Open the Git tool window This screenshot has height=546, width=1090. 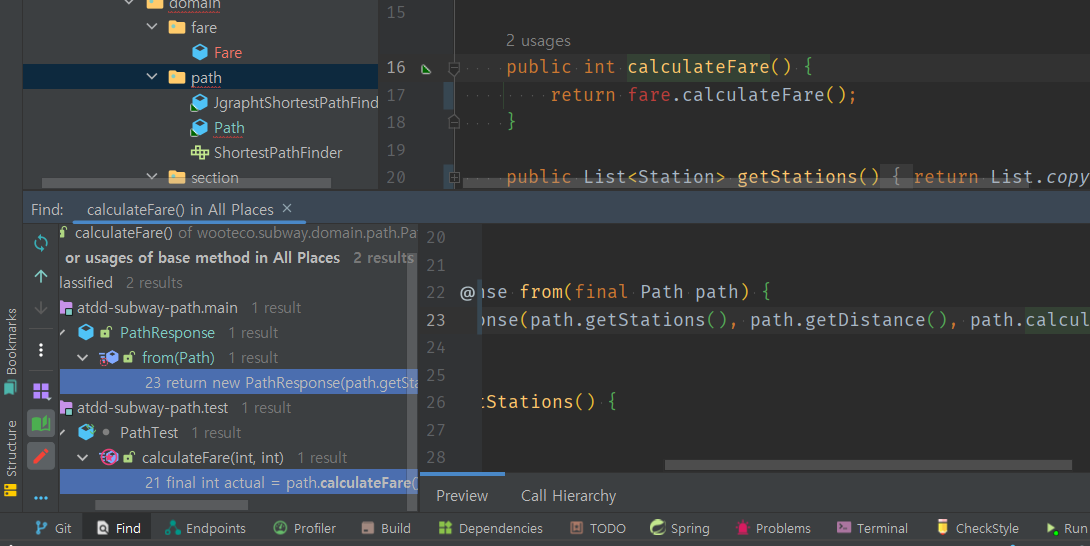coord(54,529)
